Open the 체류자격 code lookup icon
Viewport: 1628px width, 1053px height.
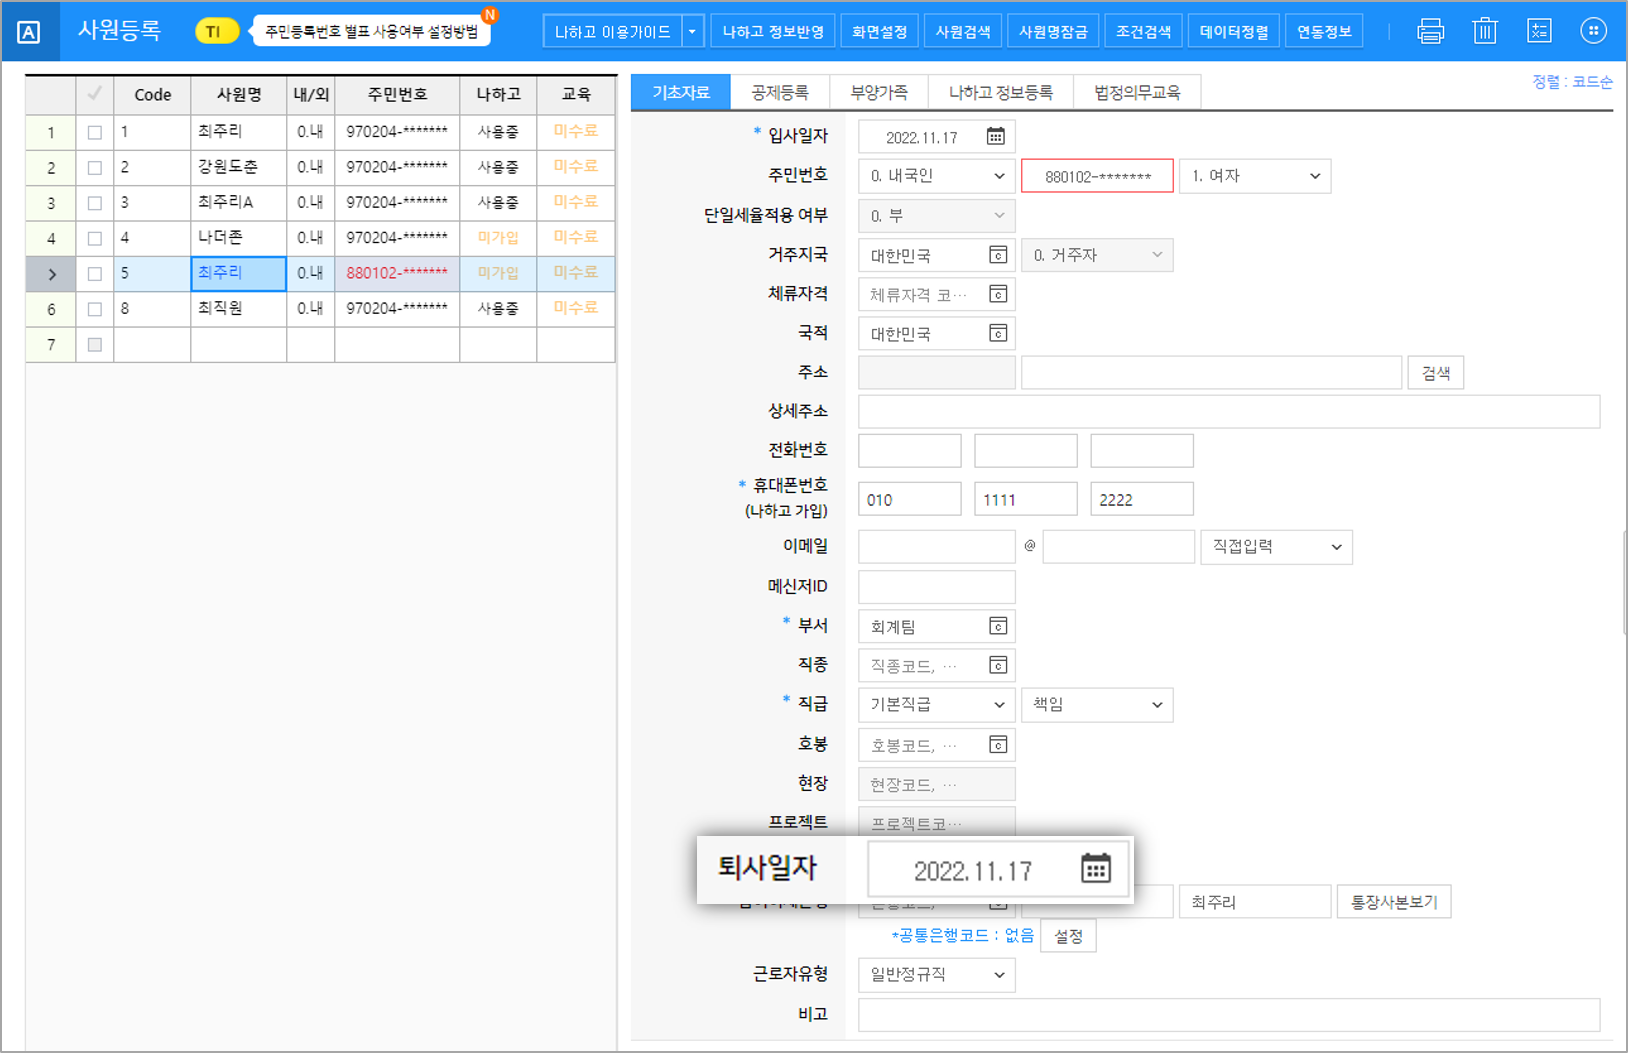(x=998, y=294)
